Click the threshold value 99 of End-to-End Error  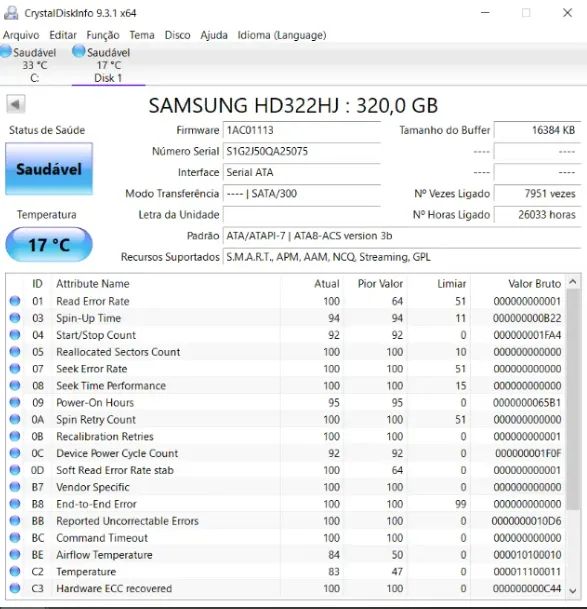[460, 504]
